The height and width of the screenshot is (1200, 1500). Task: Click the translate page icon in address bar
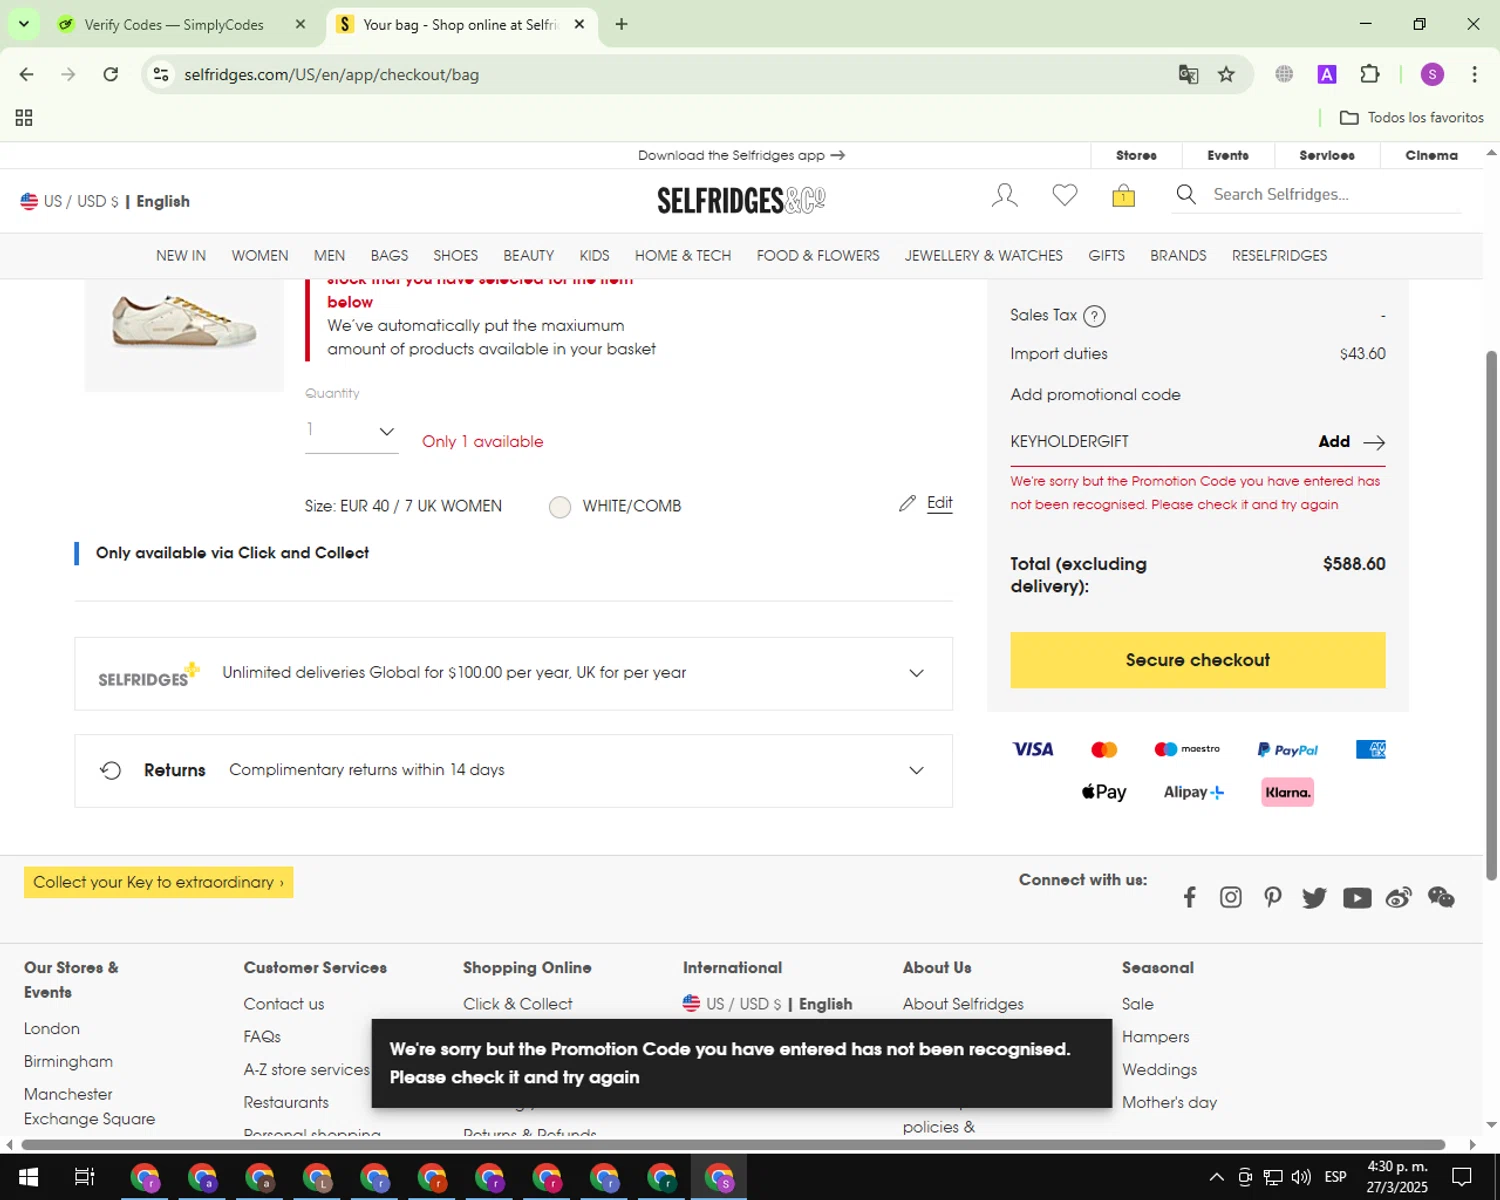(1188, 74)
